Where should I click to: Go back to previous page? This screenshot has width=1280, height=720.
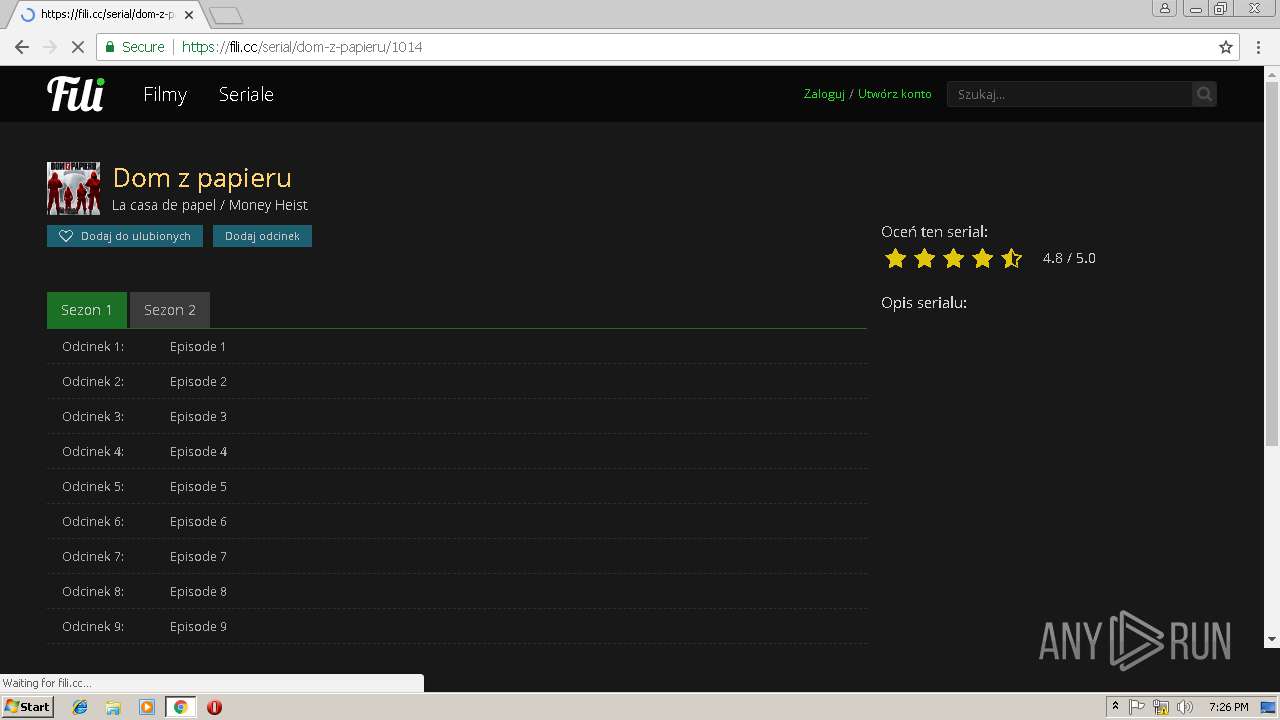(x=21, y=47)
